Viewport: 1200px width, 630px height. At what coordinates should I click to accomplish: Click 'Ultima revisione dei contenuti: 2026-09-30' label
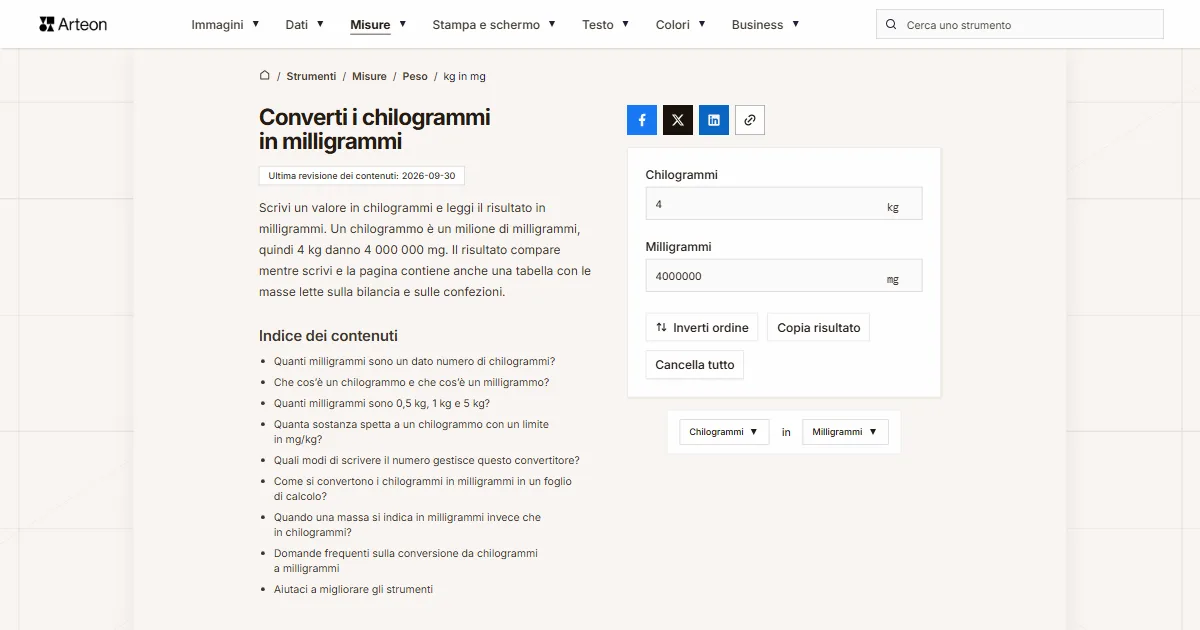tap(362, 175)
